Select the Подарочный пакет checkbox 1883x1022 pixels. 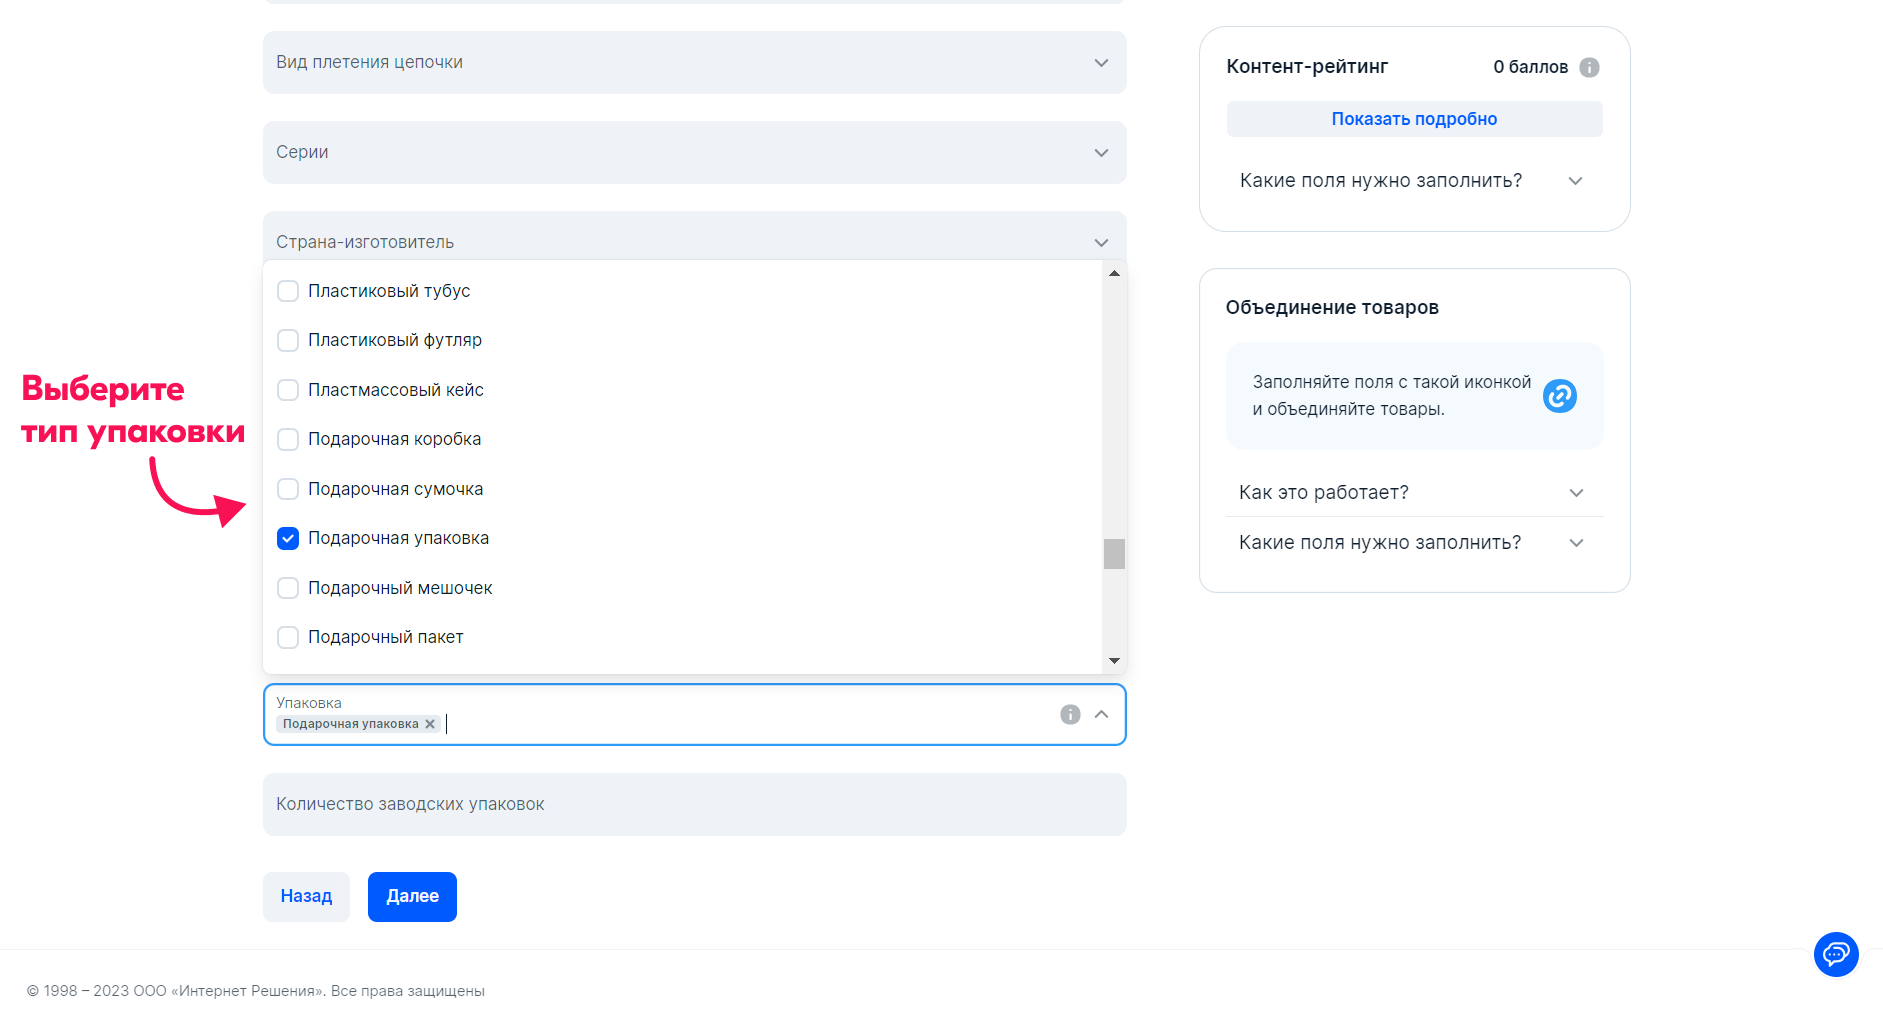[x=288, y=637]
